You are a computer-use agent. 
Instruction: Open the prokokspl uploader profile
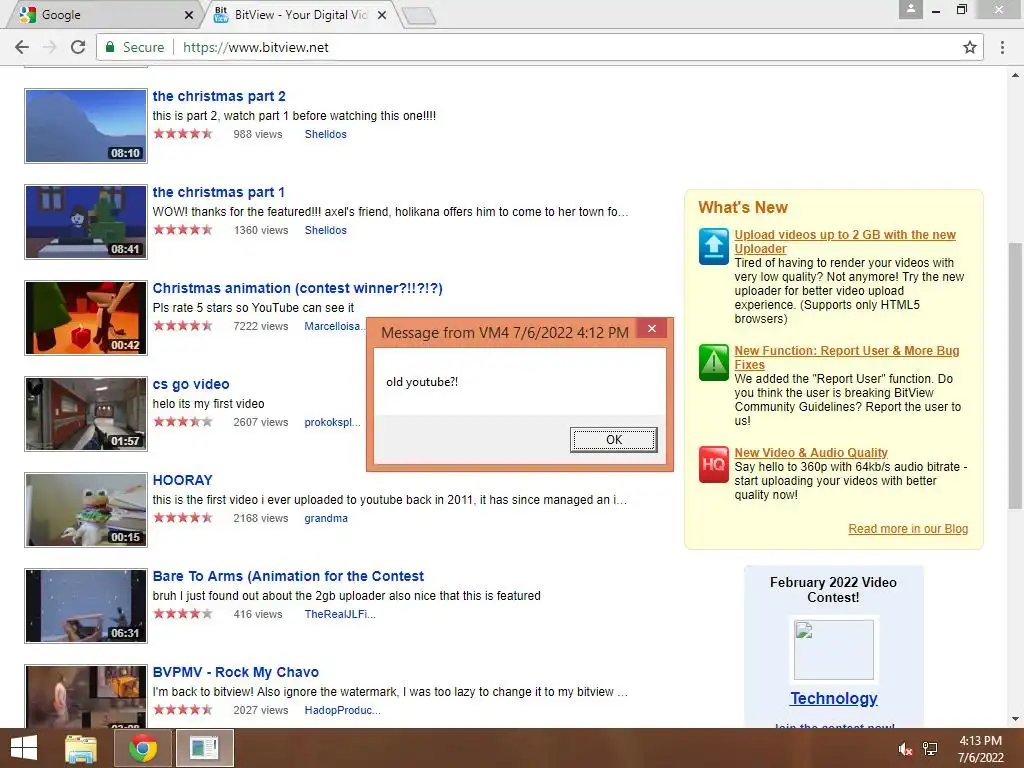(x=332, y=422)
